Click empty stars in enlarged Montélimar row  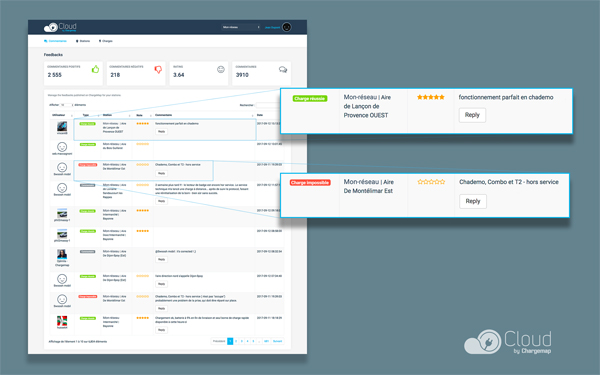tap(431, 182)
